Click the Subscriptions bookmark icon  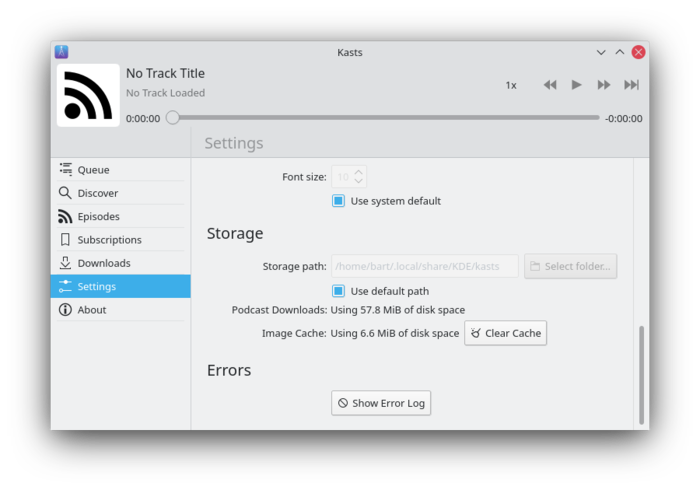coord(65,240)
